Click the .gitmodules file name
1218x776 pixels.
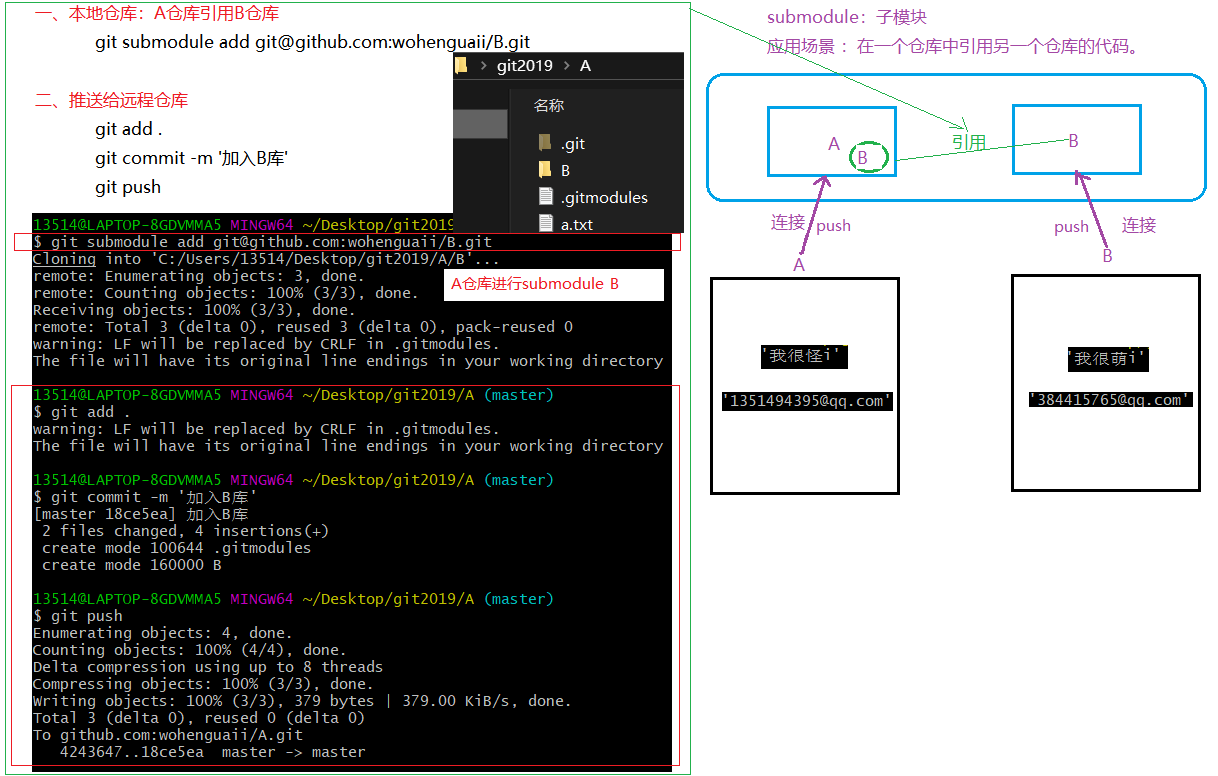click(604, 197)
